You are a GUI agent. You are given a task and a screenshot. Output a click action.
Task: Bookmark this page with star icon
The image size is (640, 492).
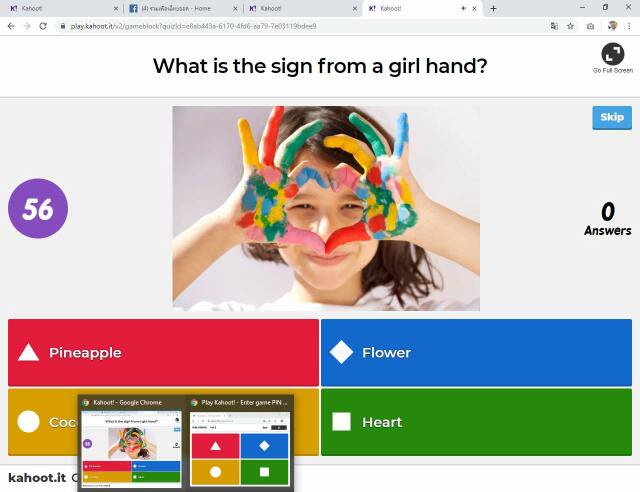(x=570, y=26)
